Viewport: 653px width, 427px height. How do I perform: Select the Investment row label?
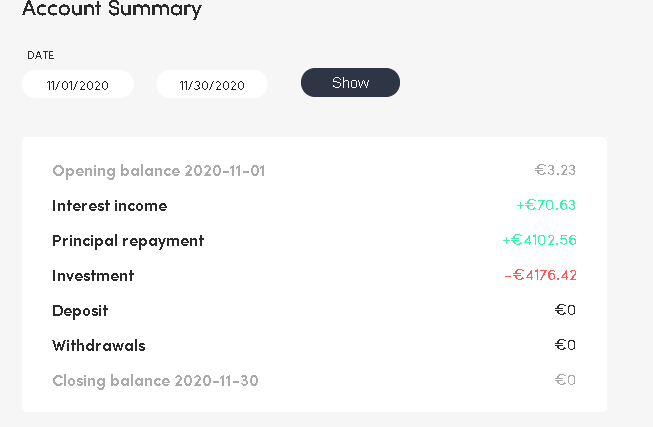[x=93, y=276]
